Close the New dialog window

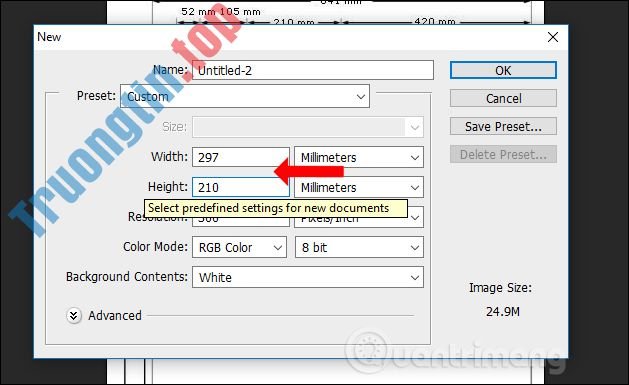click(553, 37)
